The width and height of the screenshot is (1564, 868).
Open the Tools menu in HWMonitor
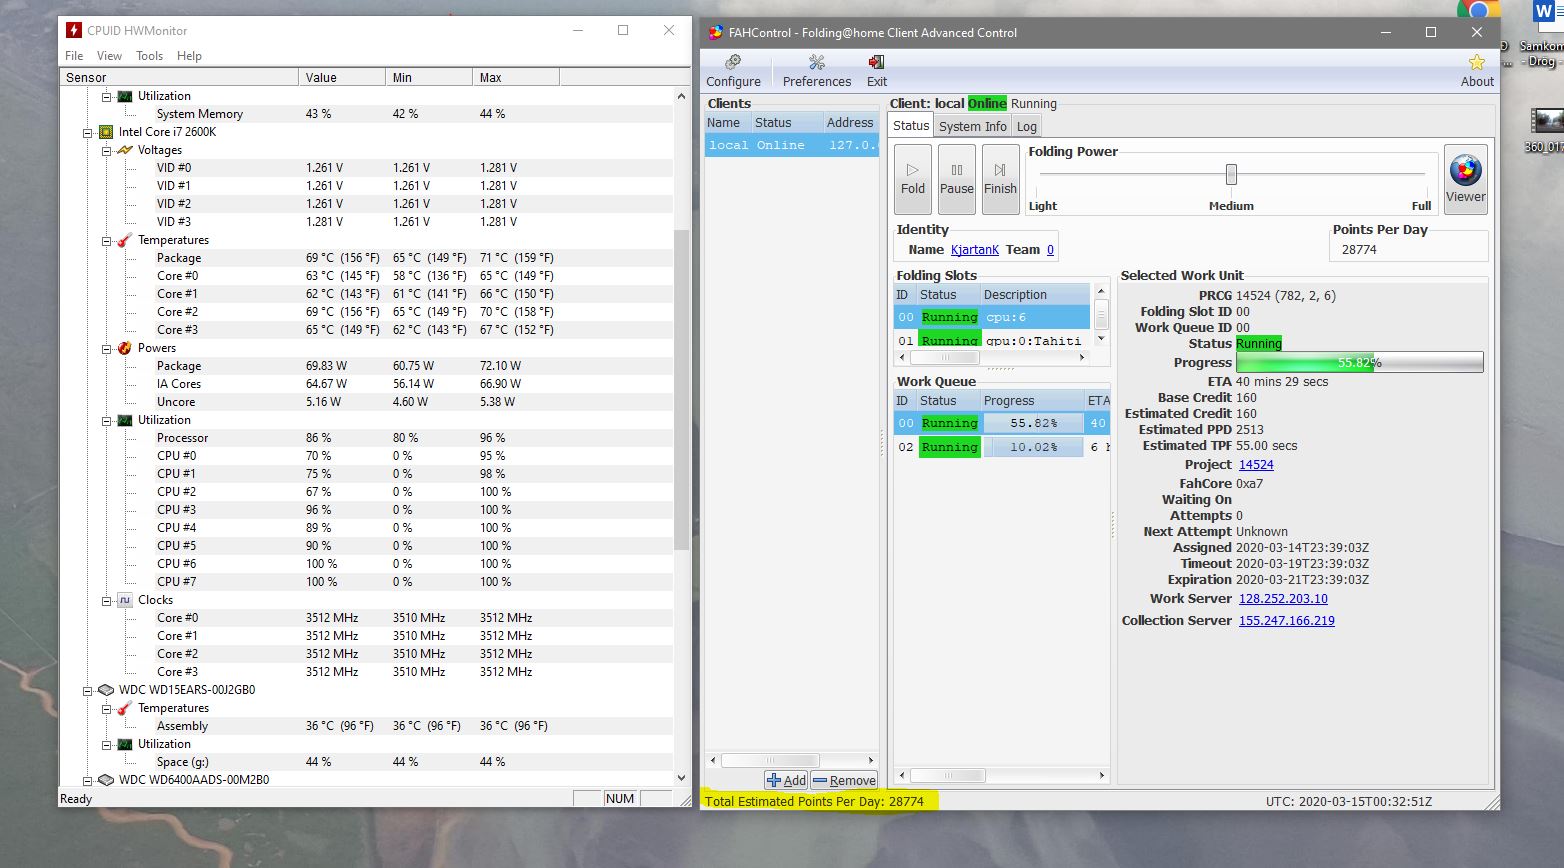tap(149, 56)
